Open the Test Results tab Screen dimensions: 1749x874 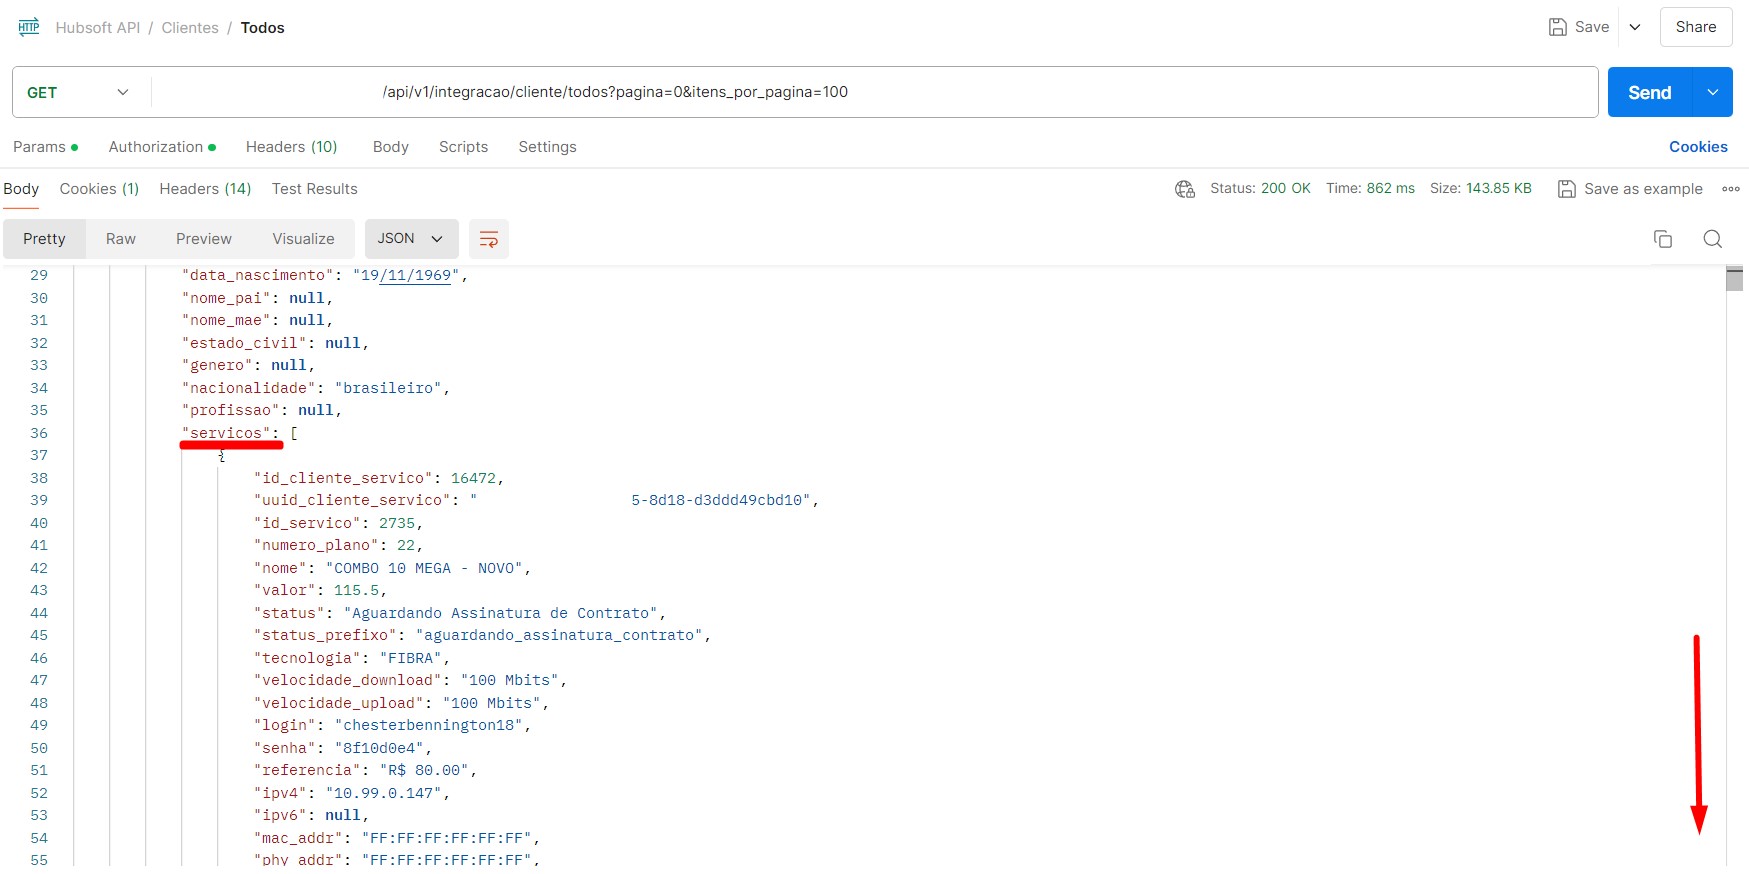314,189
